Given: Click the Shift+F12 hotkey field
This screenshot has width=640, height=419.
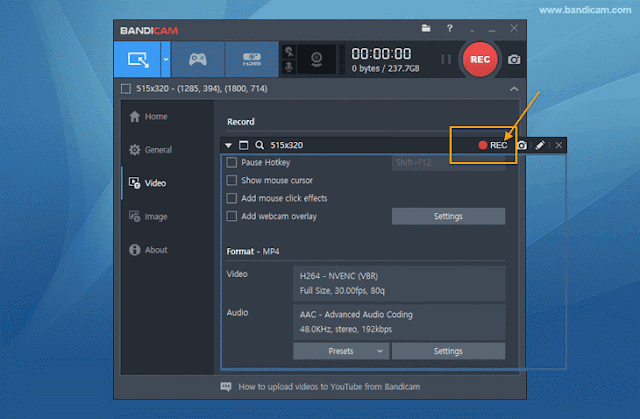Looking at the screenshot, I should click(x=448, y=162).
